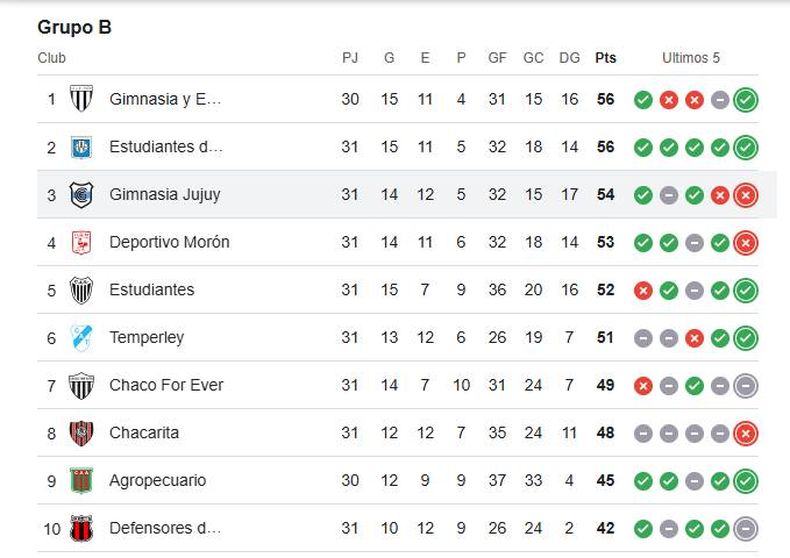Click Deportivo Morón's red crest icon
Screen dimensions: 790x558
tap(81, 243)
